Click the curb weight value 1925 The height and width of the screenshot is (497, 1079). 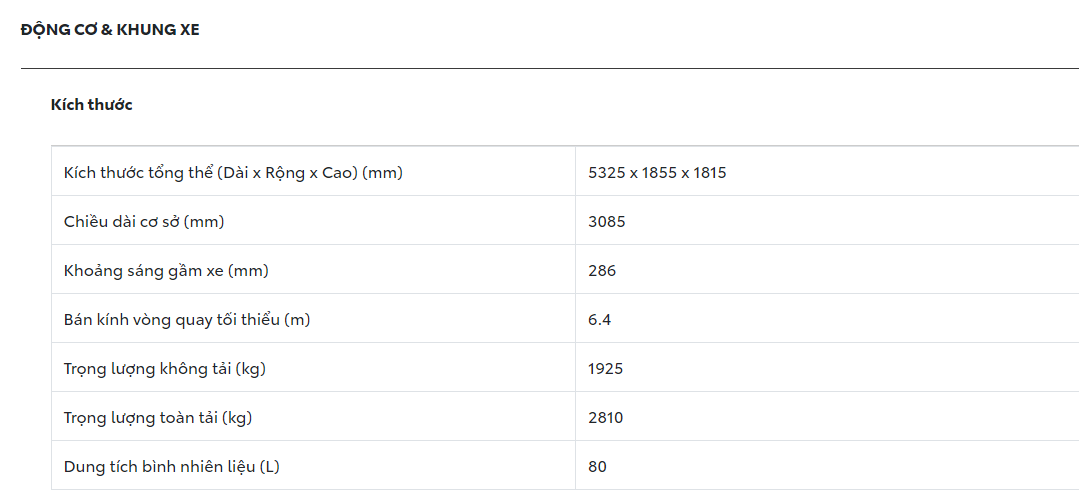606,369
